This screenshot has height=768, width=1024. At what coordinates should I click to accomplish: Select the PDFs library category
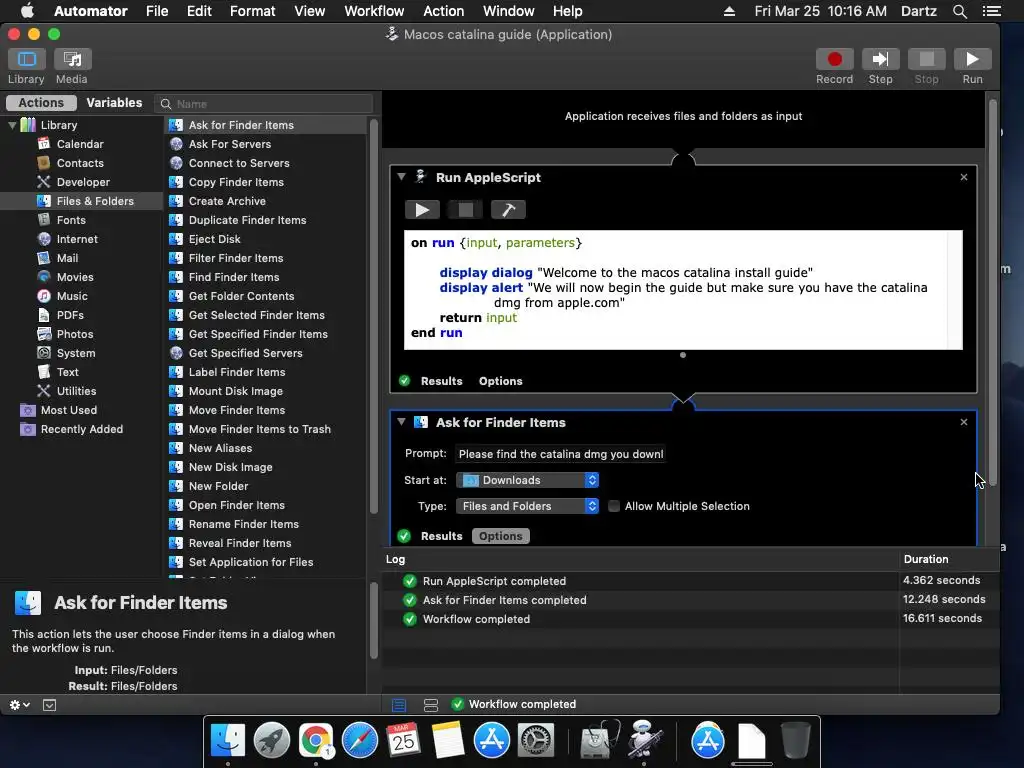[x=70, y=314]
